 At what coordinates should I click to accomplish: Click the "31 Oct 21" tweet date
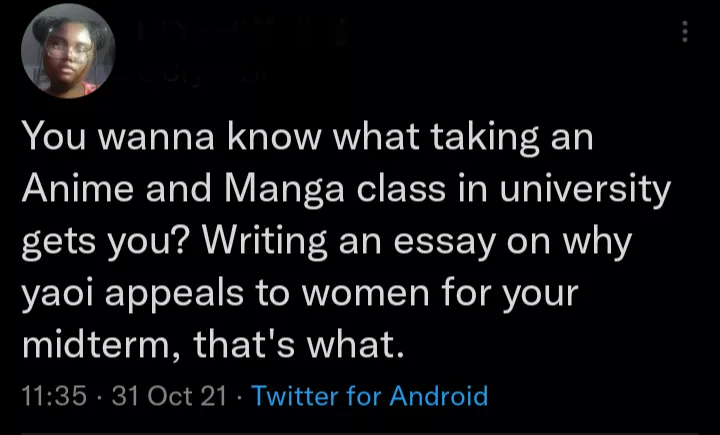coord(169,395)
